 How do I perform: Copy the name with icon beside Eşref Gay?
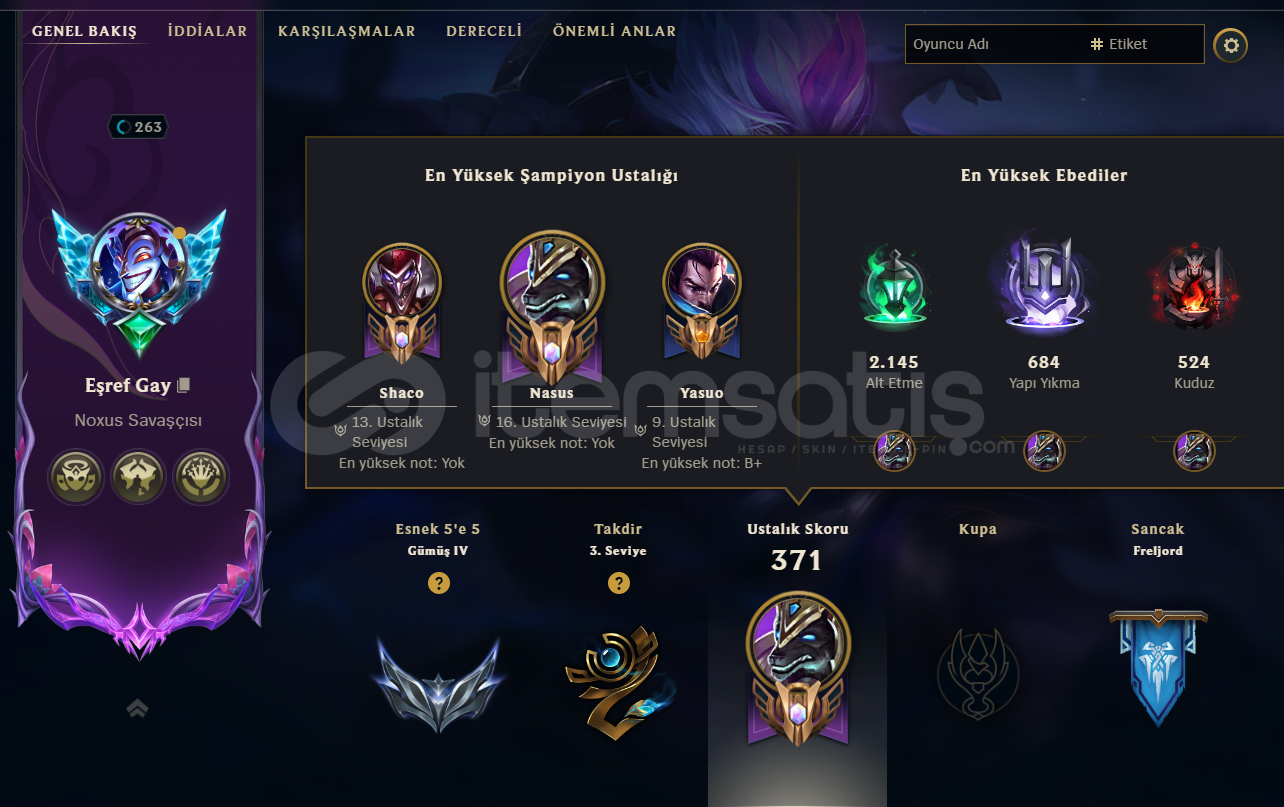pyautogui.click(x=184, y=385)
